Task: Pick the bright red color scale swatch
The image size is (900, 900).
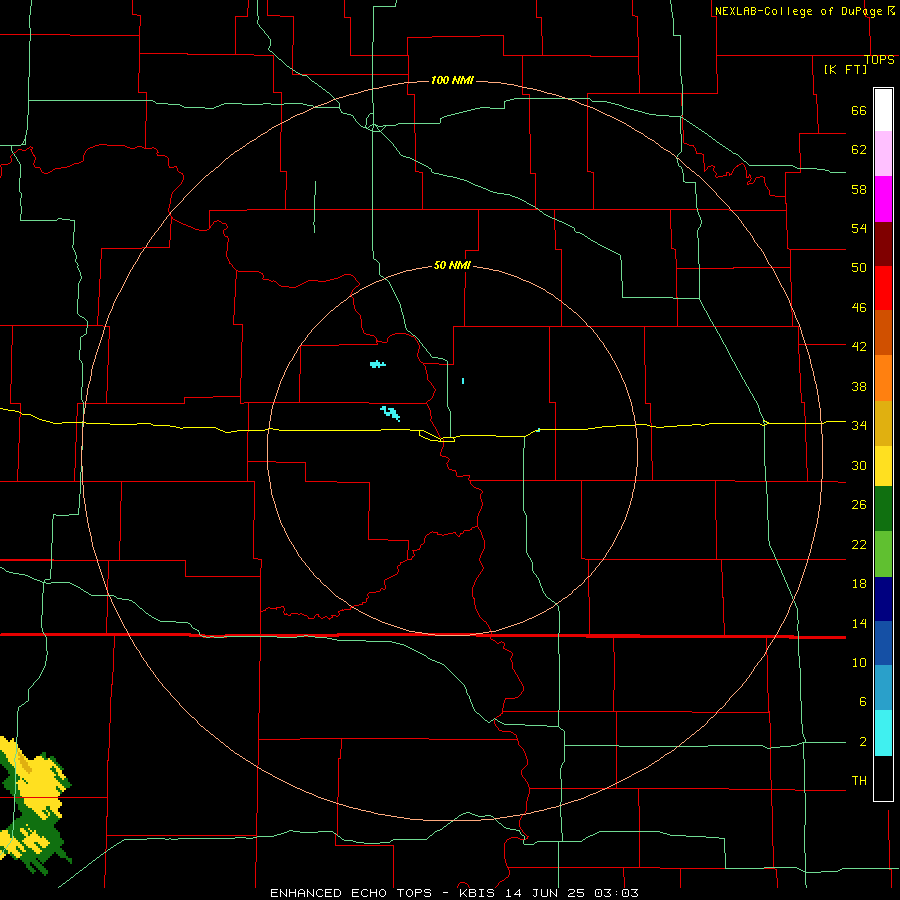Action: tap(883, 288)
